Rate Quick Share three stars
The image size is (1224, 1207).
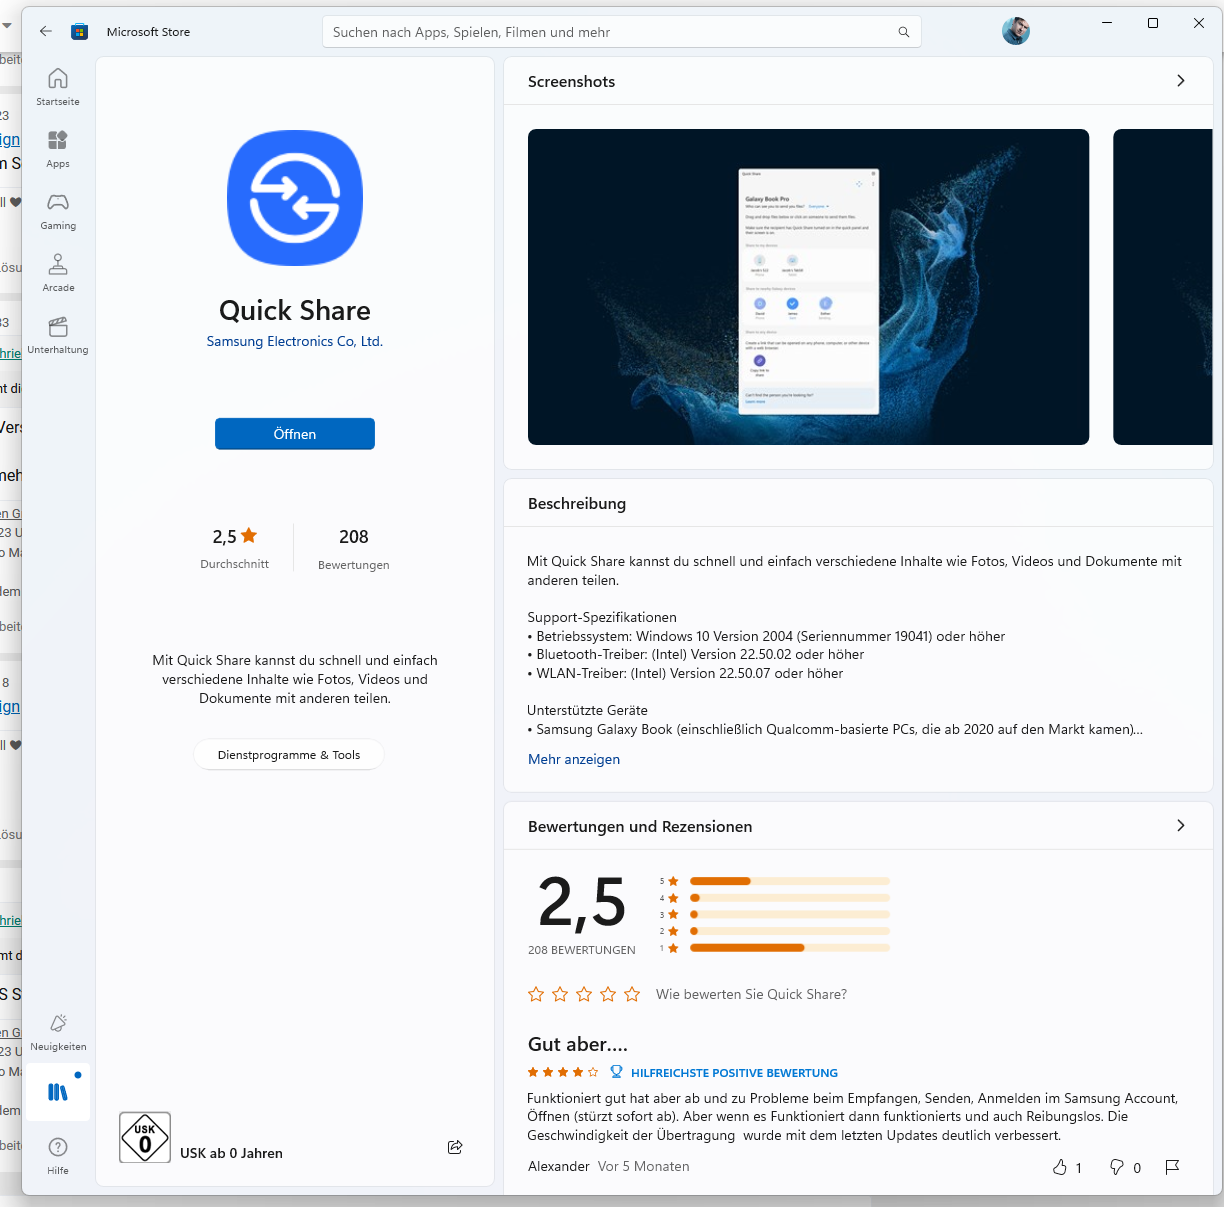point(584,994)
